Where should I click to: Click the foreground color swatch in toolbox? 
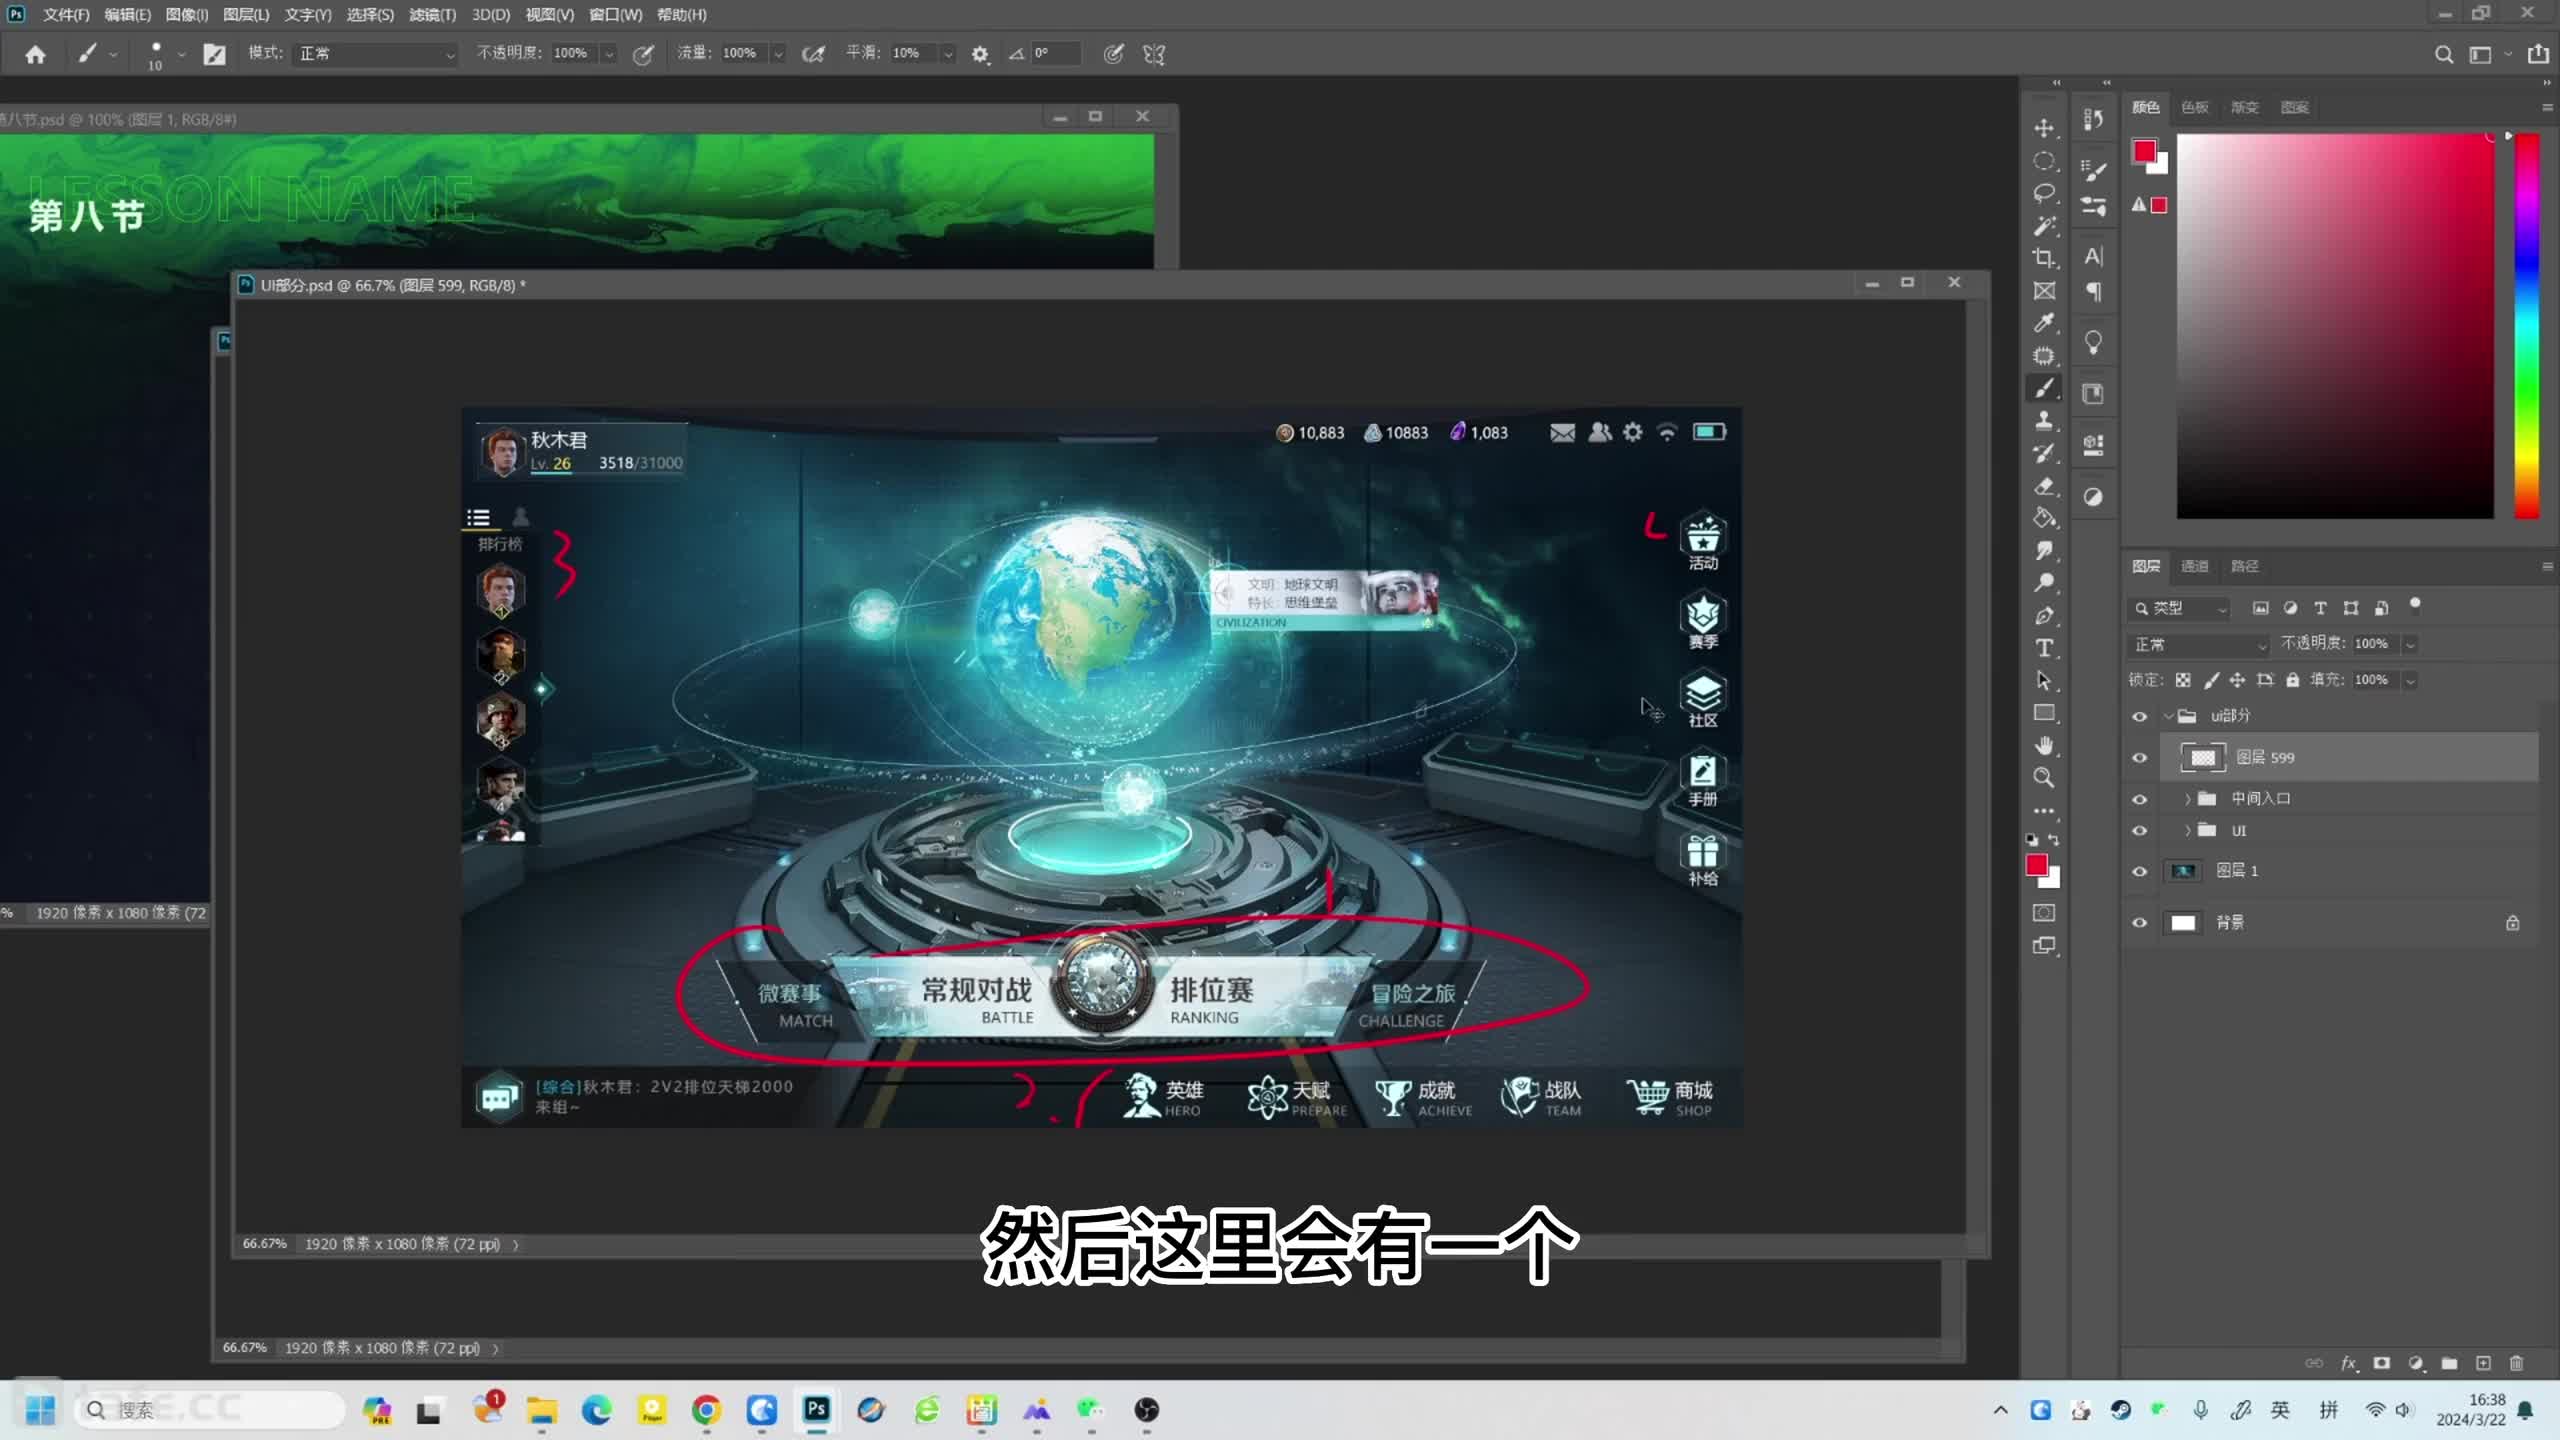point(2037,866)
